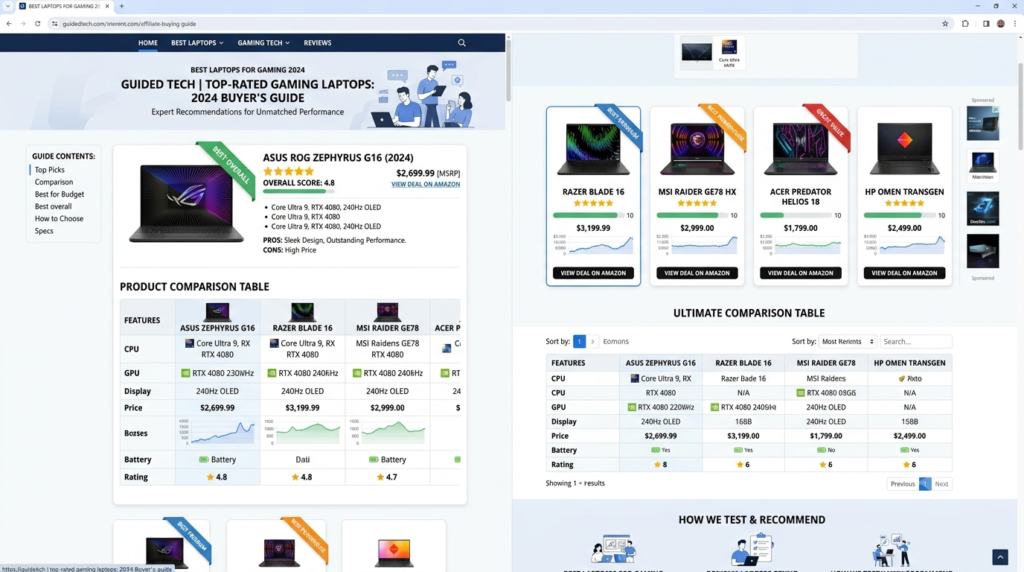Click View Deal on Amazon for Razer Blade 16
The image size is (1024, 572).
[x=593, y=273]
